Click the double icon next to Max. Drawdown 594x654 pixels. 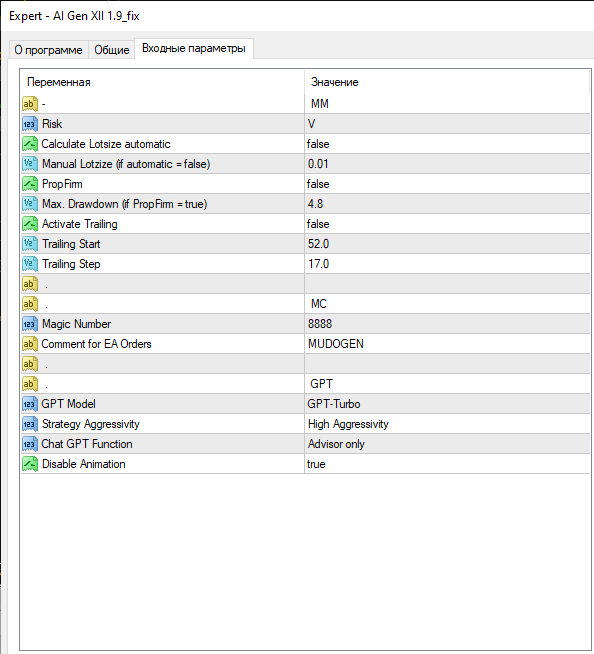pos(30,204)
